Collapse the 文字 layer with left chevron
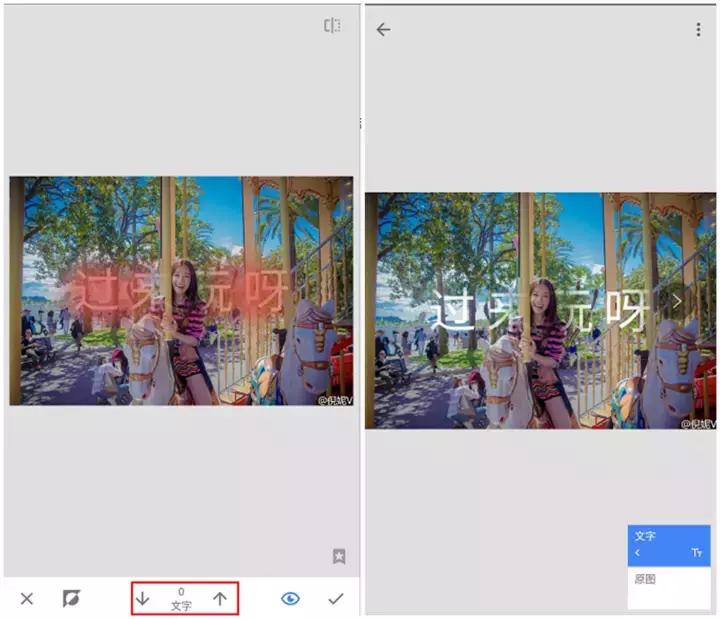The height and width of the screenshot is (619, 720). tap(637, 552)
